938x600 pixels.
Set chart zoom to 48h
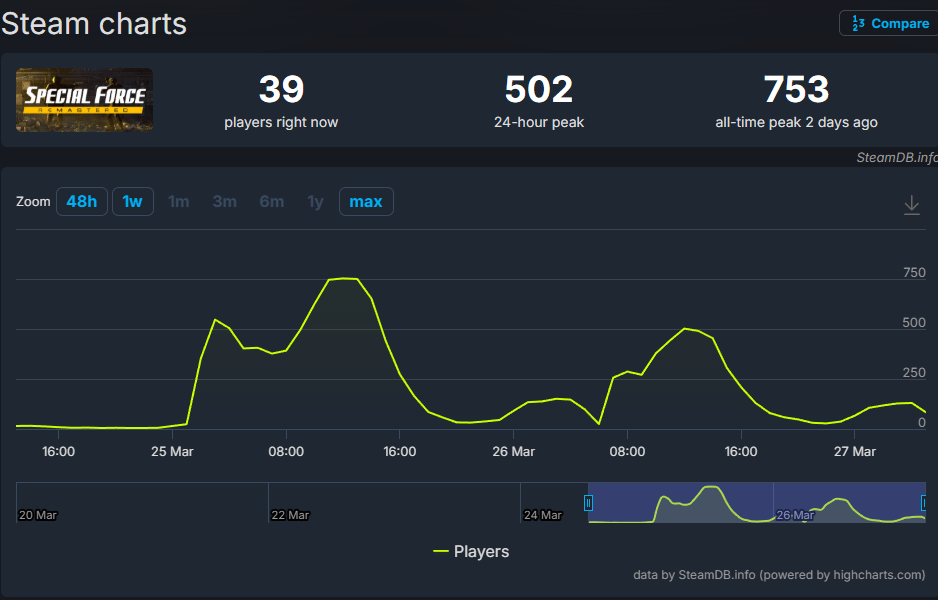point(82,202)
